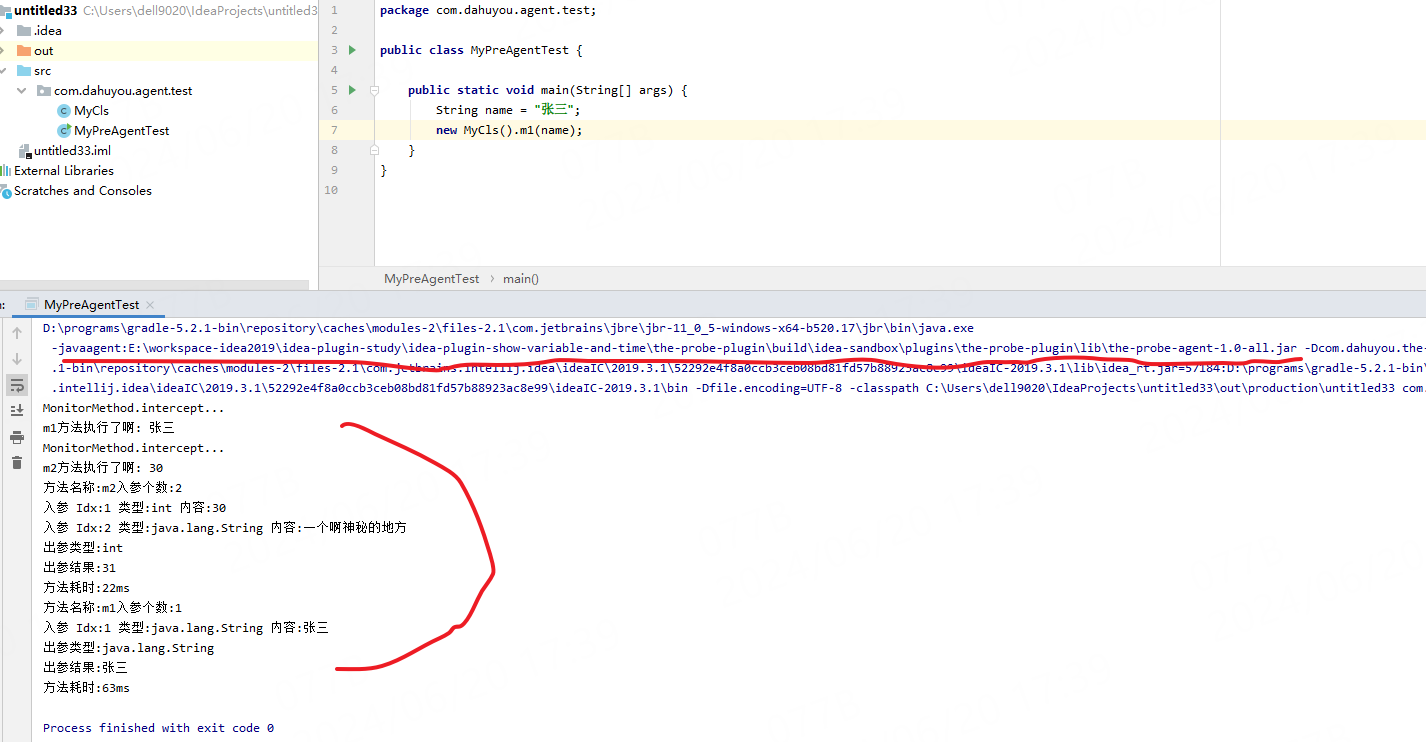Viewport: 1426px width, 742px height.
Task: Fold the main method at line 5
Action: 374,90
